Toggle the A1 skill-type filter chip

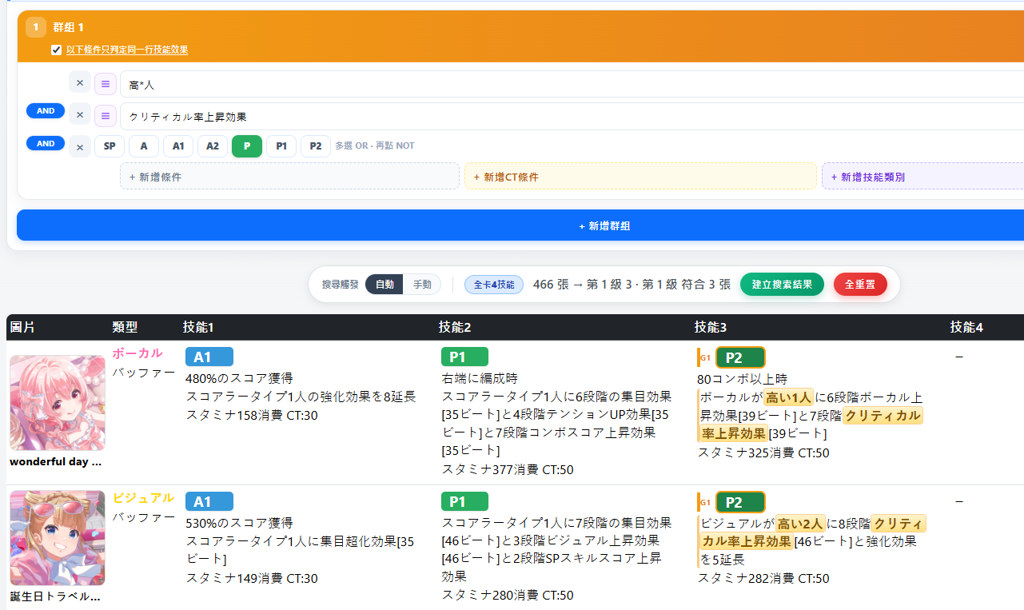click(x=178, y=146)
